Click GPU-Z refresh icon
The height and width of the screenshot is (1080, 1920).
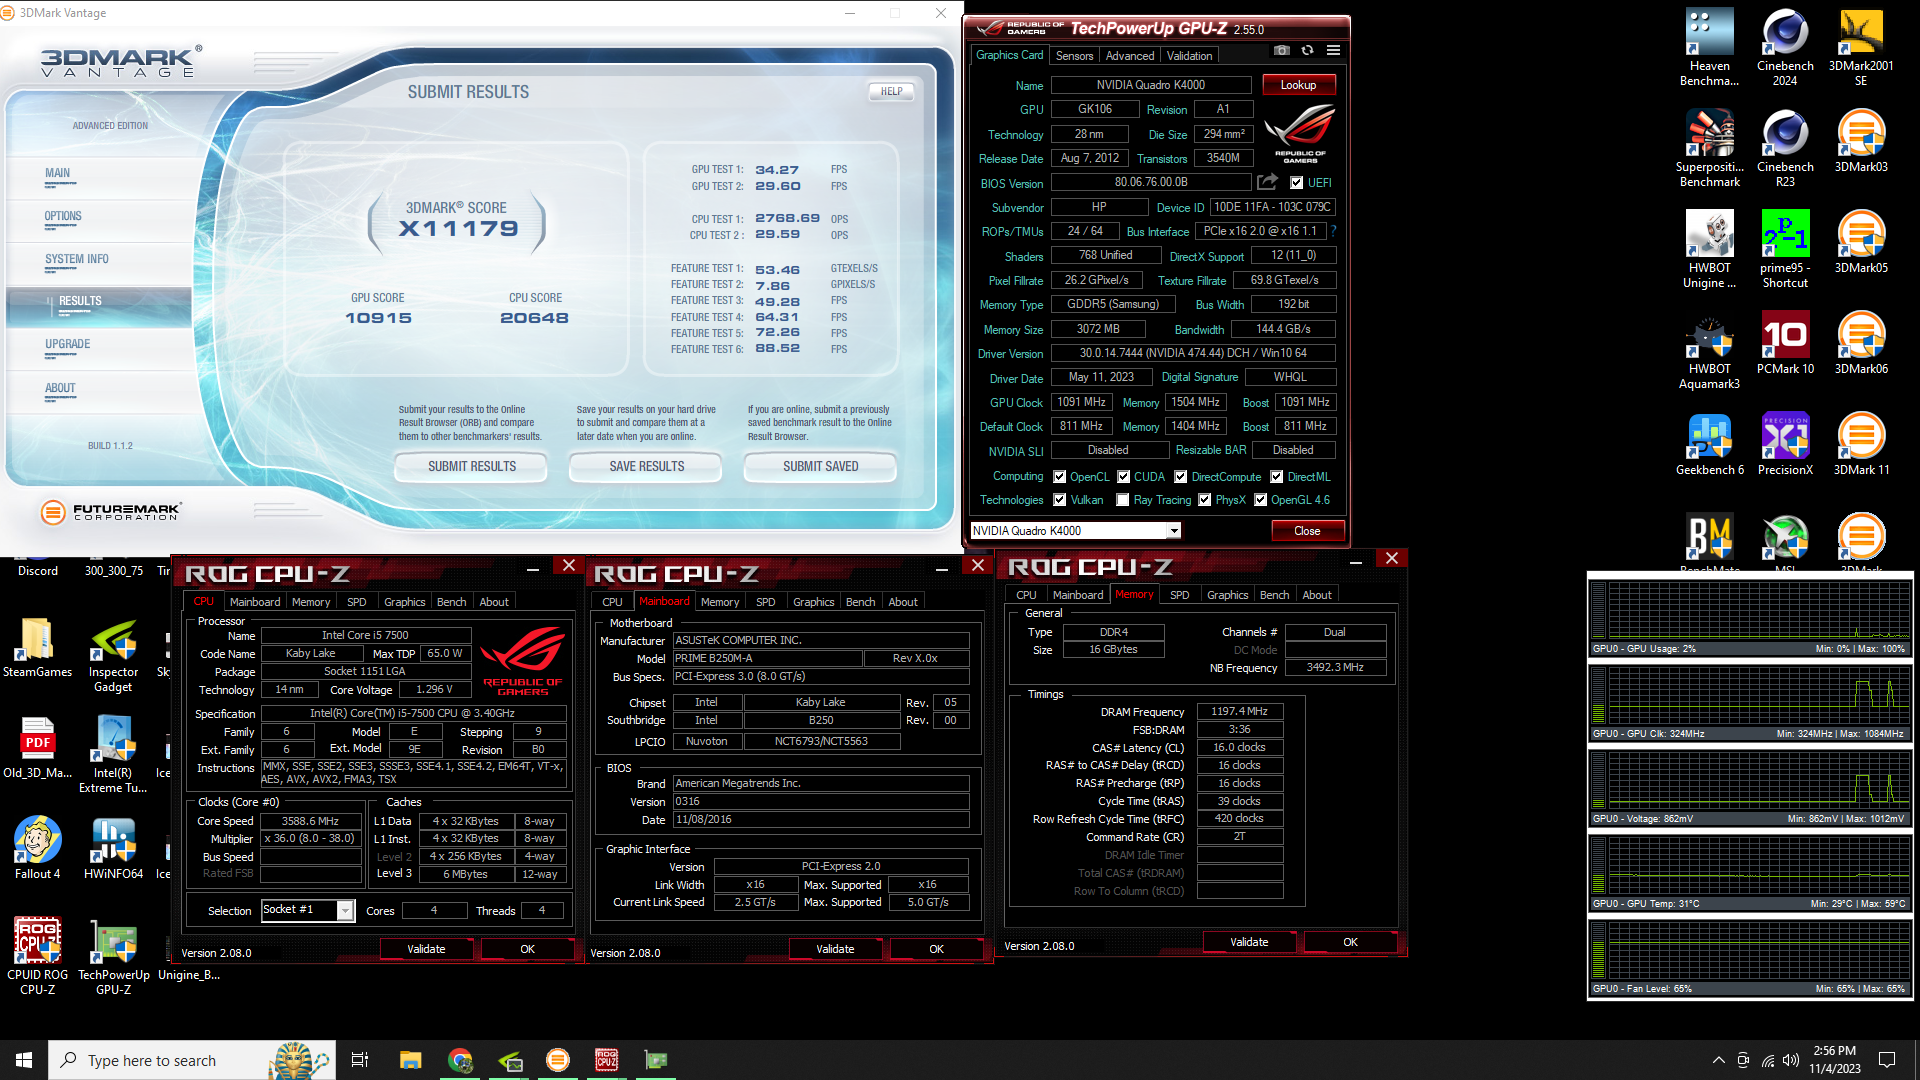1307,50
